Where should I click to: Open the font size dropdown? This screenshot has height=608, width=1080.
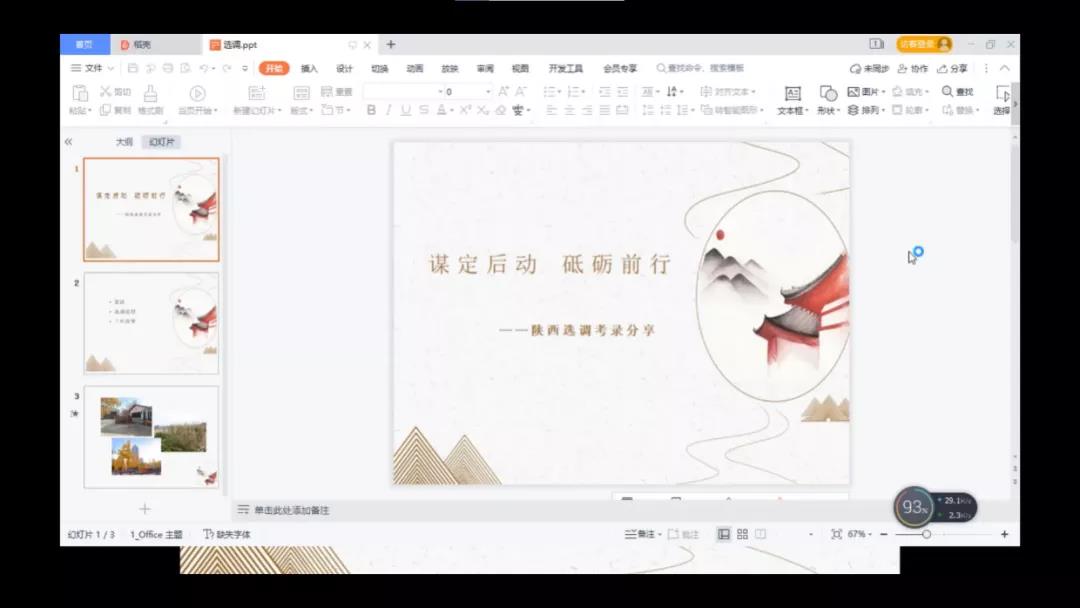[x=488, y=92]
